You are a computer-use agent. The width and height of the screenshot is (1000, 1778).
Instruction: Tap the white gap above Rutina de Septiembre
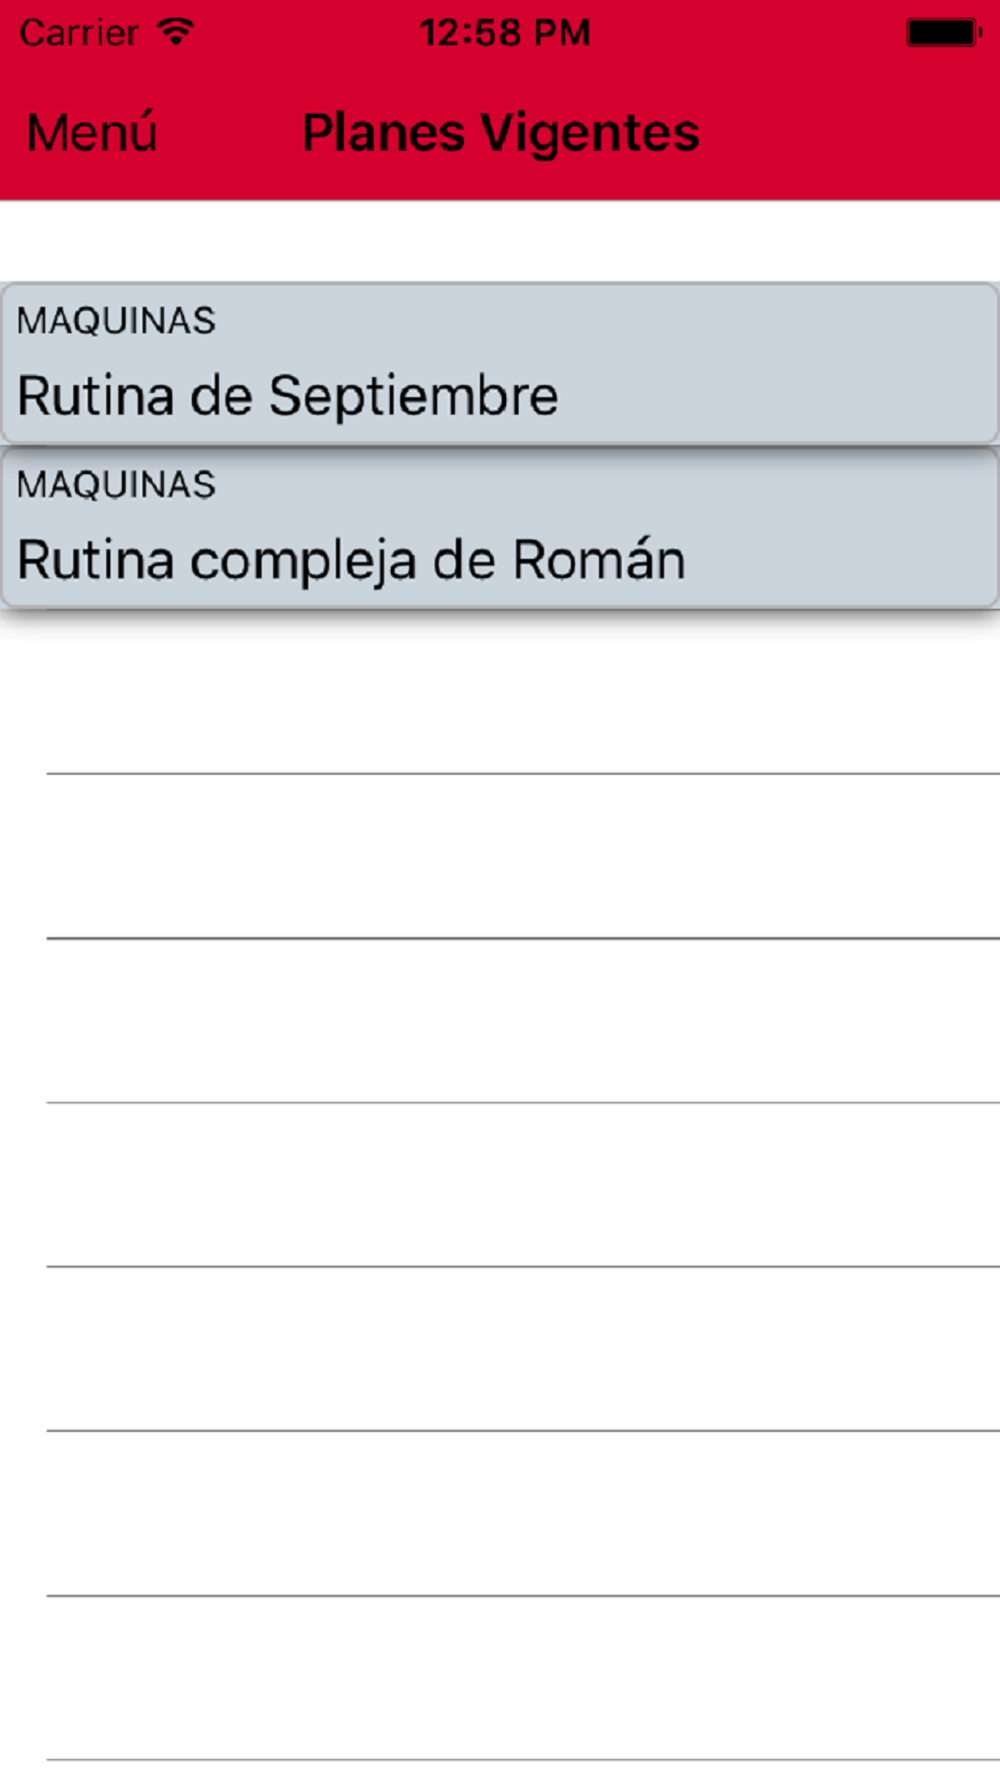click(x=500, y=241)
